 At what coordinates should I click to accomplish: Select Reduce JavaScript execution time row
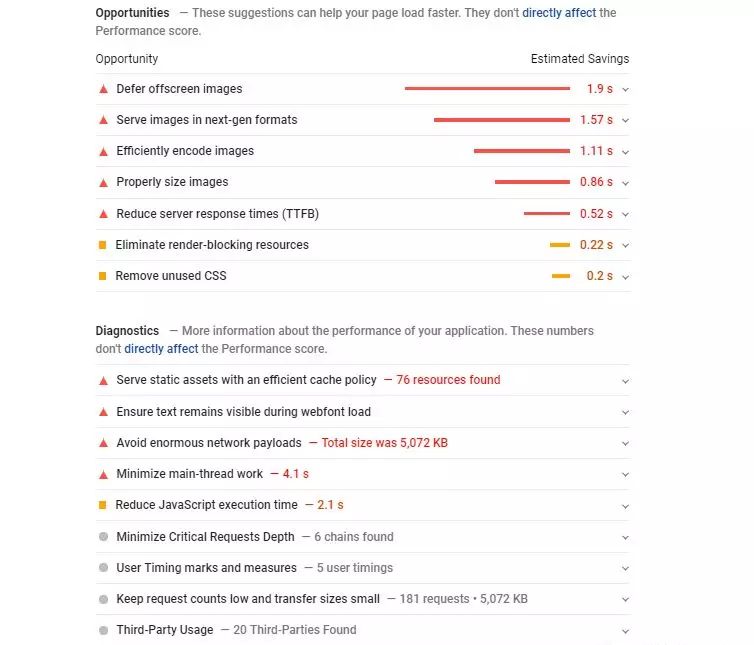206,505
